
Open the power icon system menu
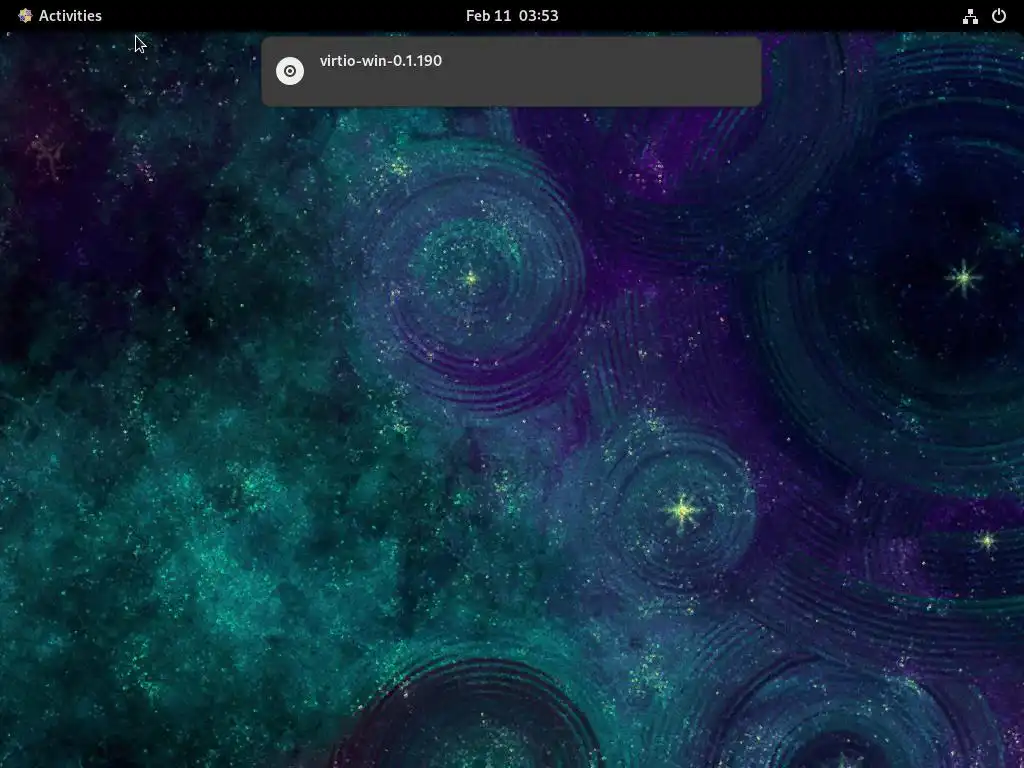[999, 16]
